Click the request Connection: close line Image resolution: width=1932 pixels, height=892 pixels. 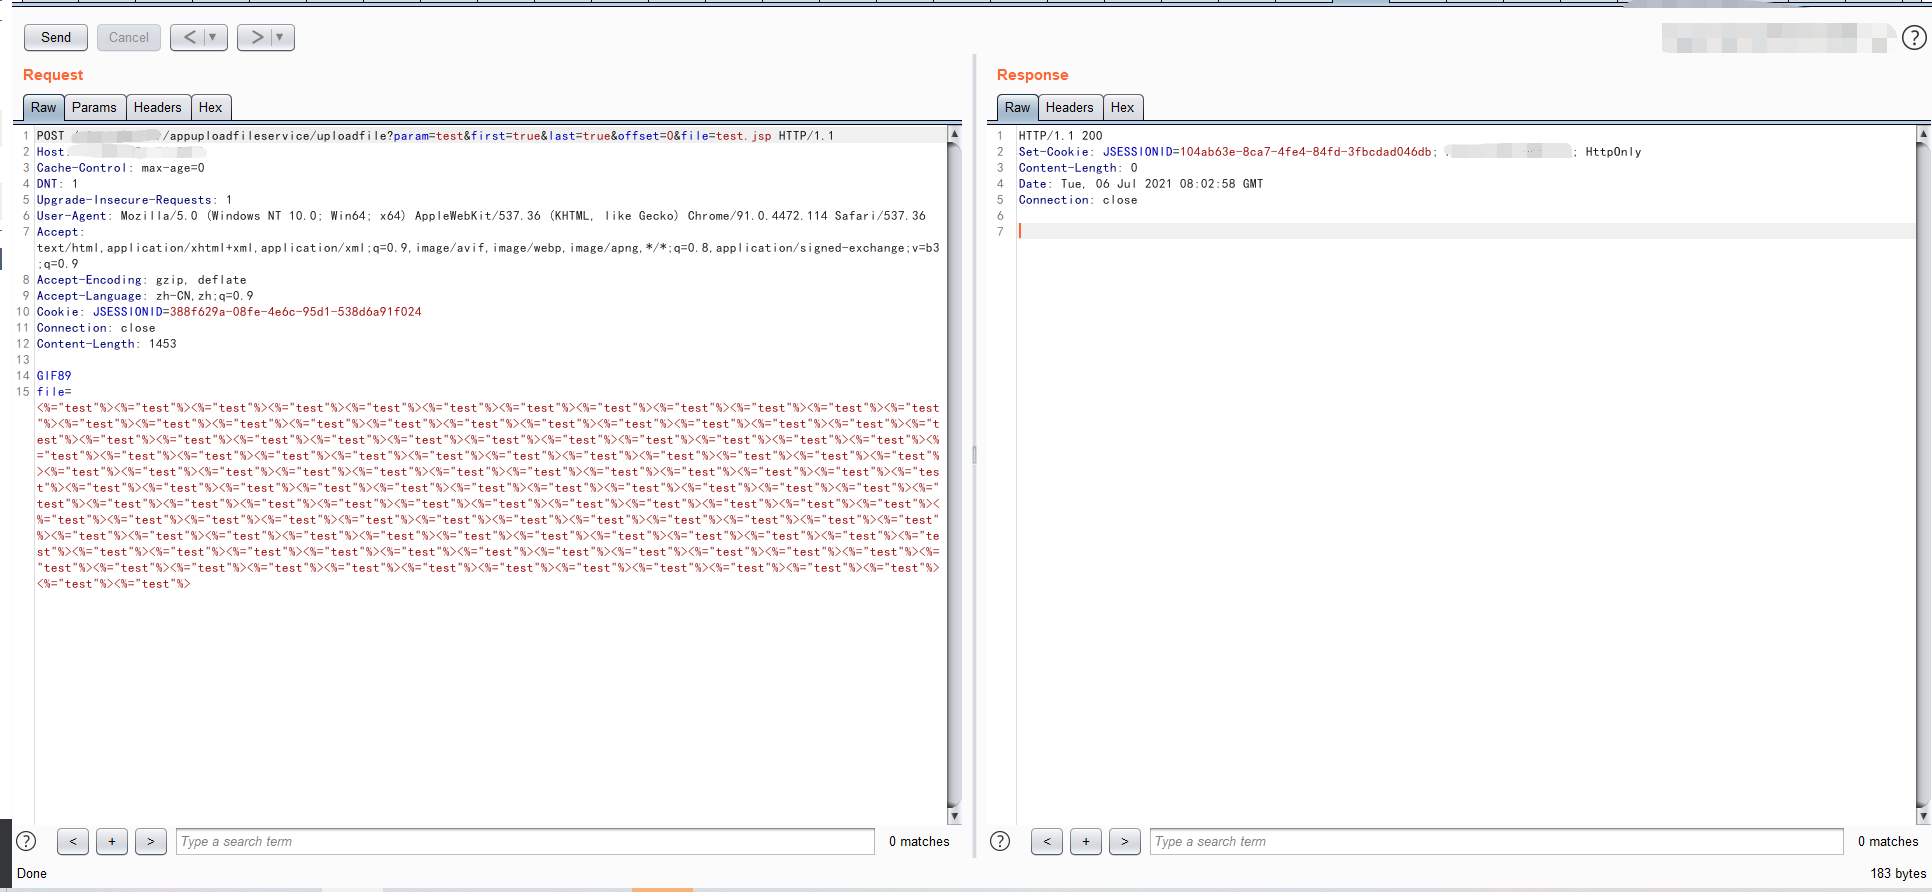click(x=96, y=328)
